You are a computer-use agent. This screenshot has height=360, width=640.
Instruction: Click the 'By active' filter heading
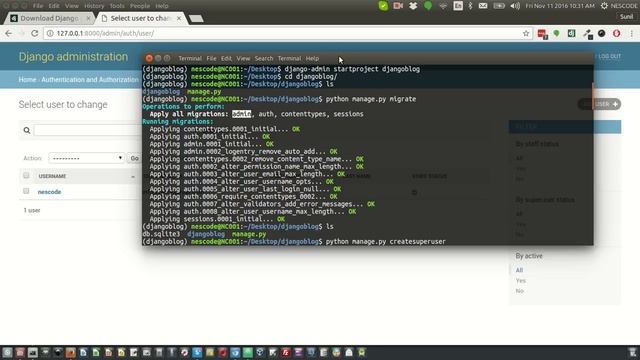pyautogui.click(x=529, y=256)
